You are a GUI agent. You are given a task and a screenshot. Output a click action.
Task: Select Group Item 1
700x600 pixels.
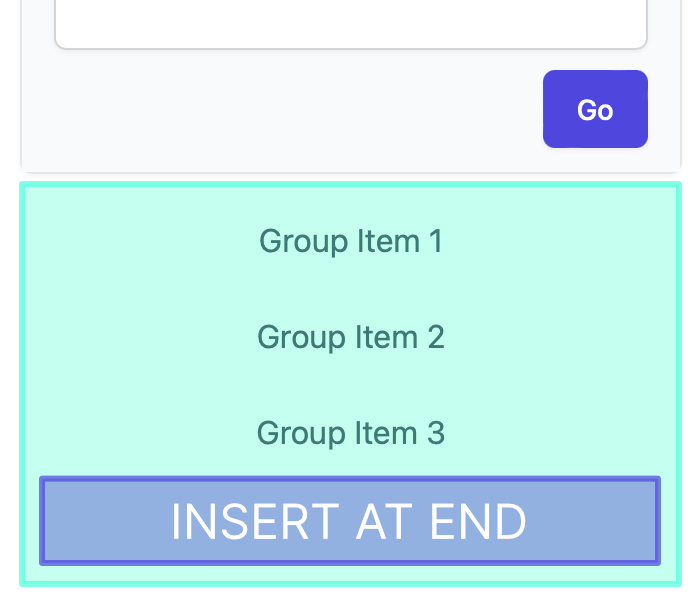pos(351,242)
